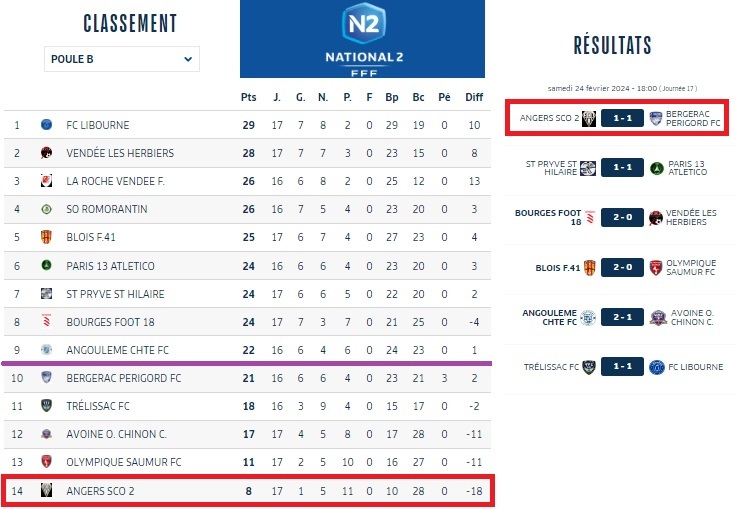Click the Bourges Foot 18 logo in standings

(46, 322)
